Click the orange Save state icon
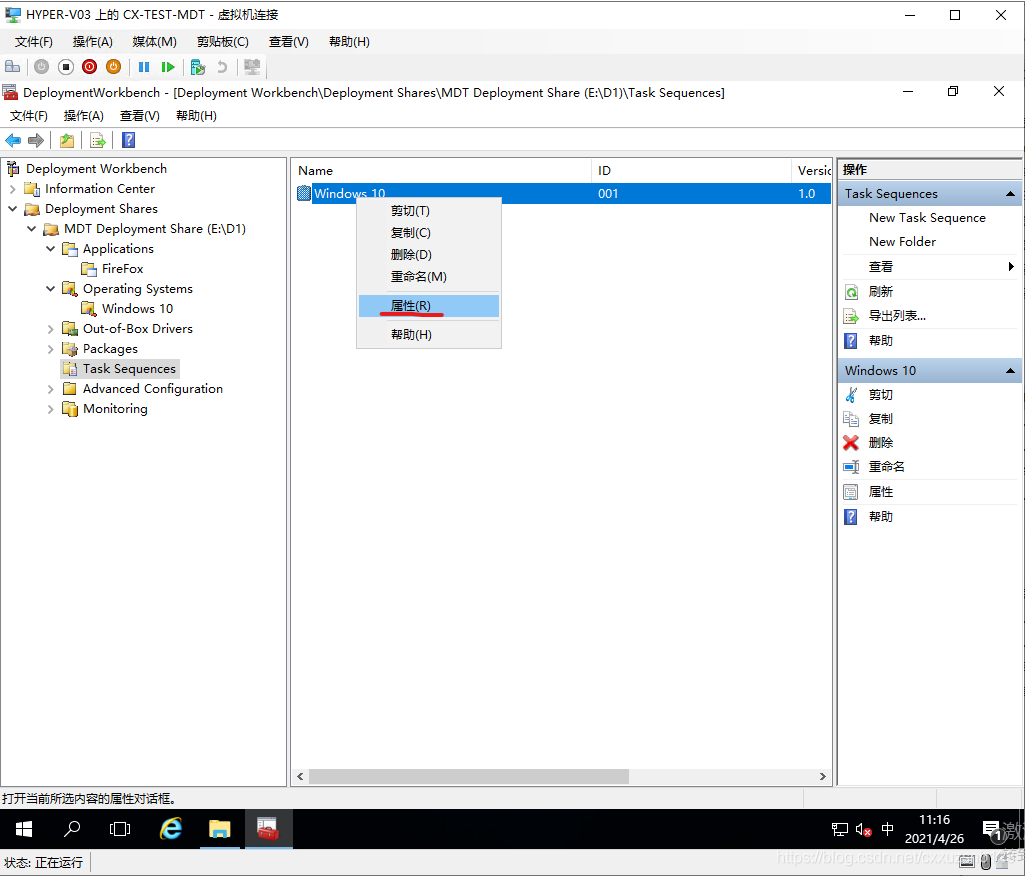Screen dimensions: 1025x876 [113, 67]
